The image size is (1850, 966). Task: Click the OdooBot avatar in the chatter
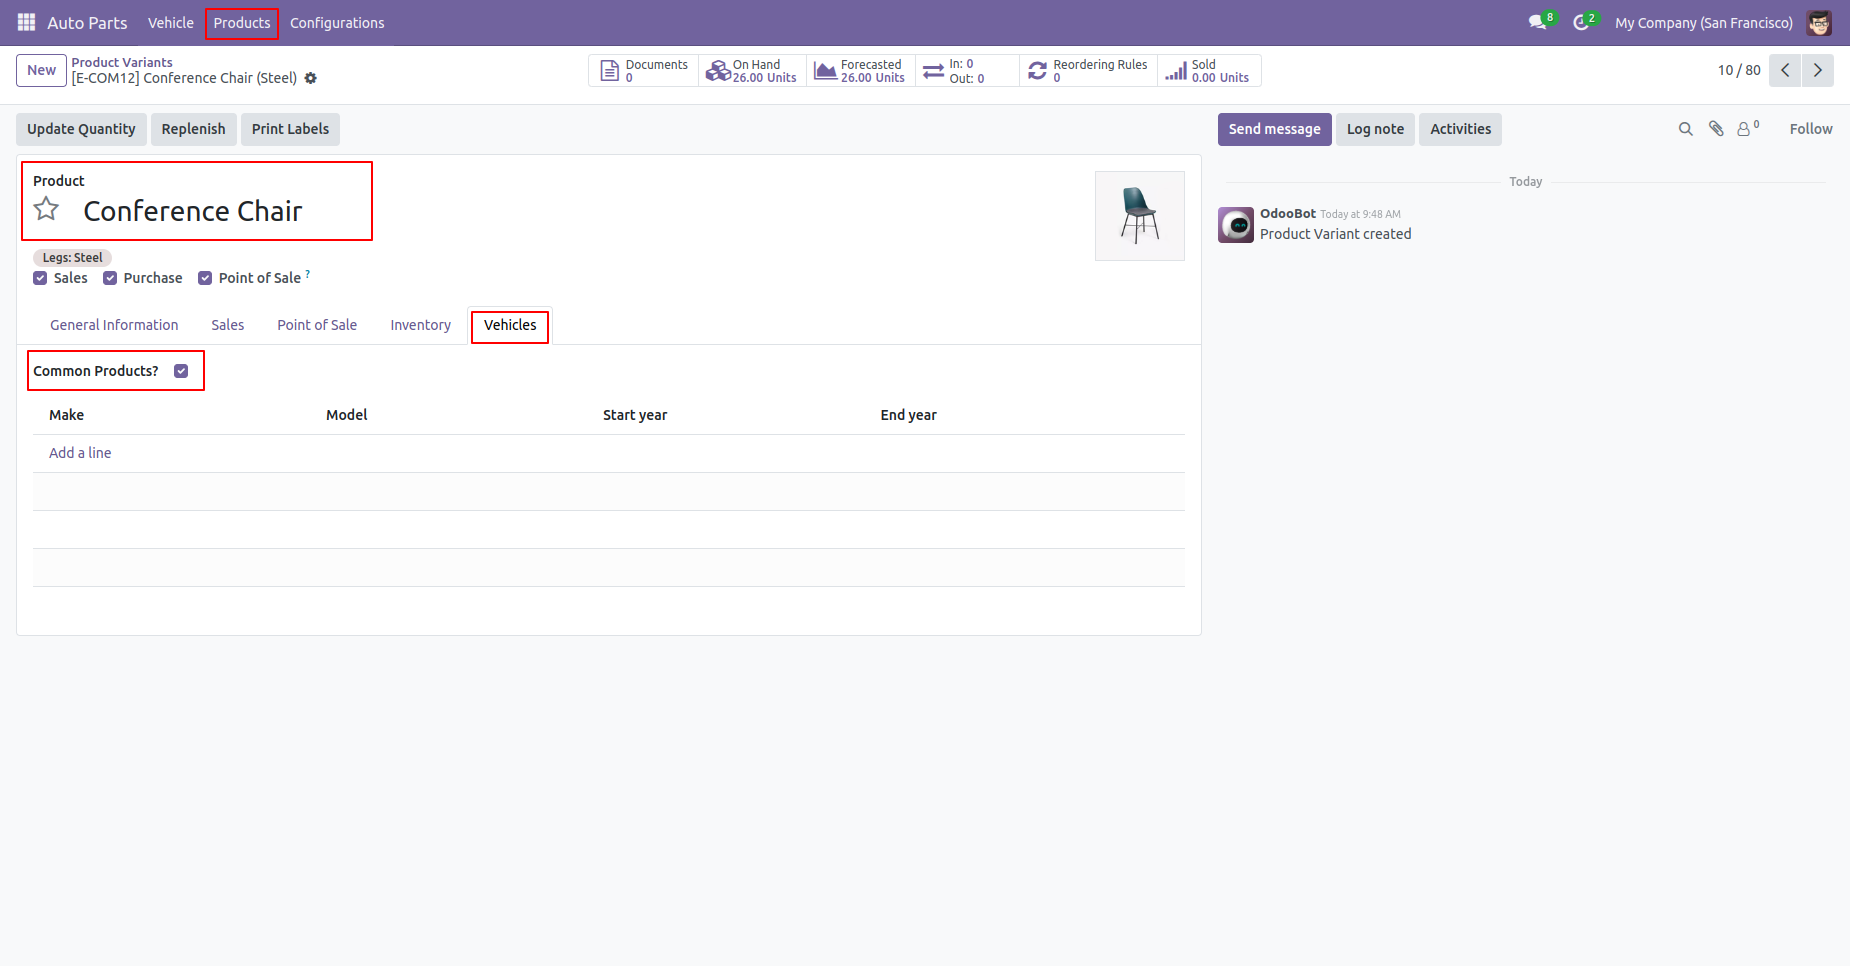click(1236, 225)
